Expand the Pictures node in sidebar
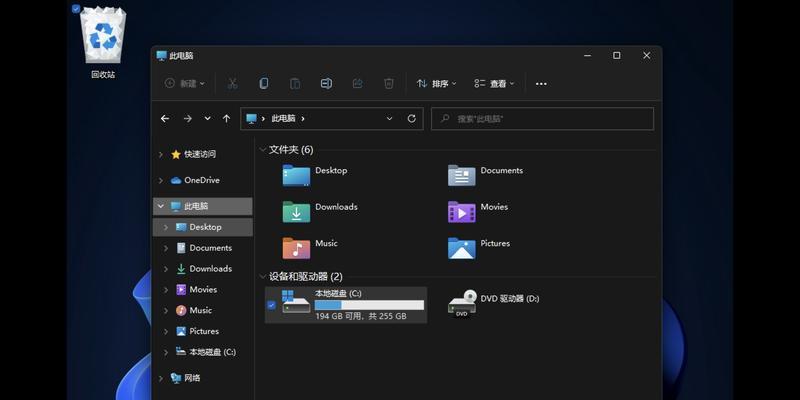Screen dimensions: 800x400 (x=166, y=331)
